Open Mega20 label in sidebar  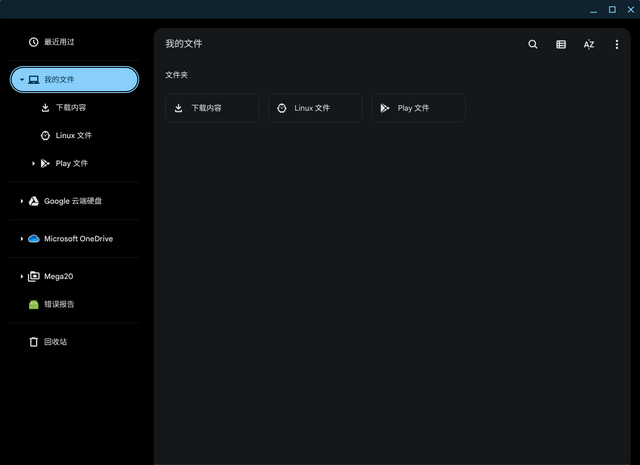pyautogui.click(x=59, y=276)
